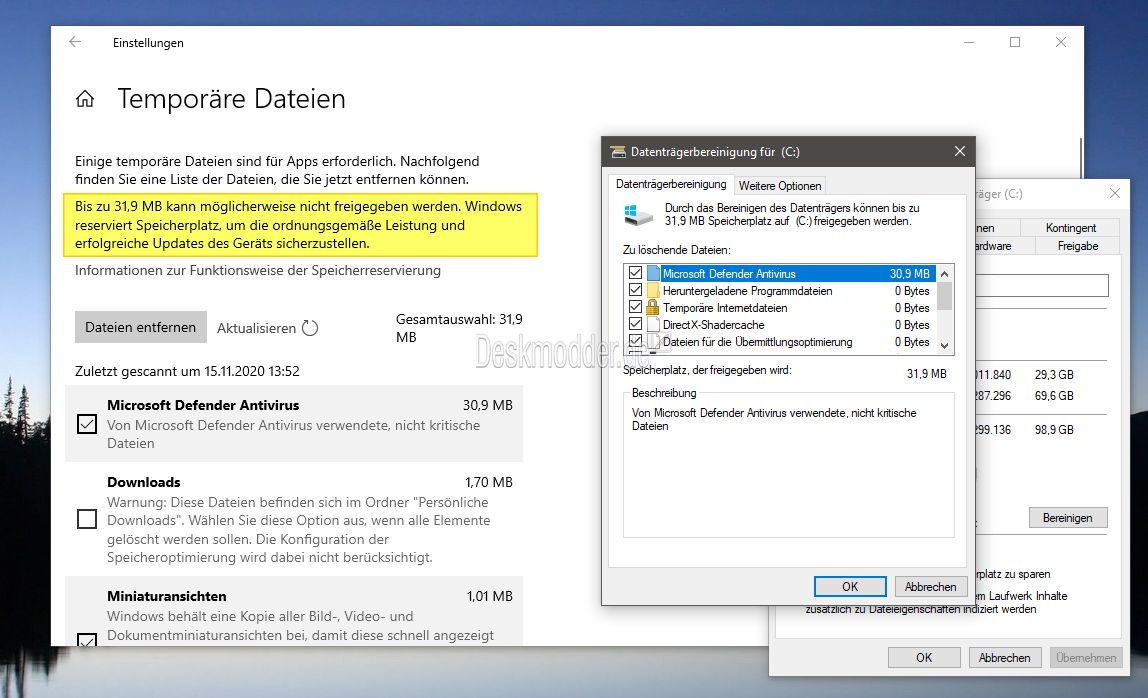Click the file icon of Dateien für die Übermittlungsoptimierung
The height and width of the screenshot is (698, 1148).
tap(653, 342)
